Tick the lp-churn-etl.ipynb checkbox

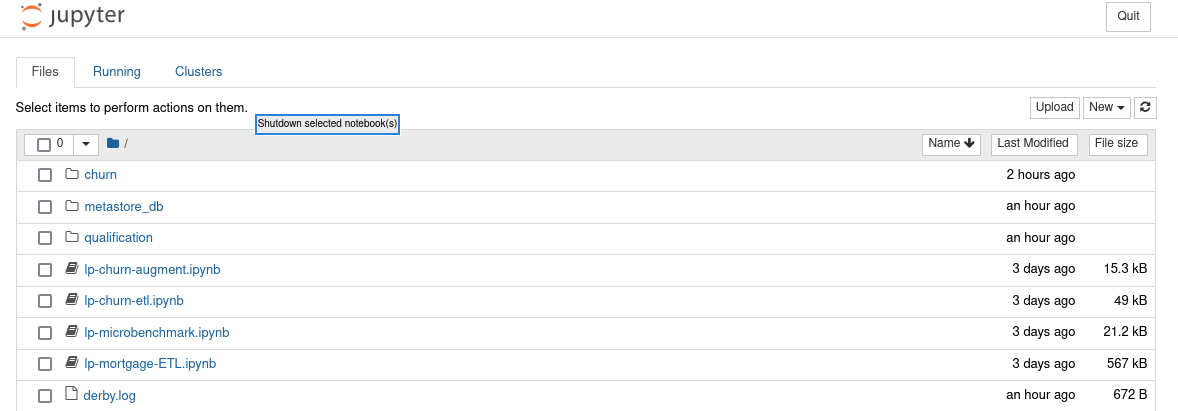[45, 301]
